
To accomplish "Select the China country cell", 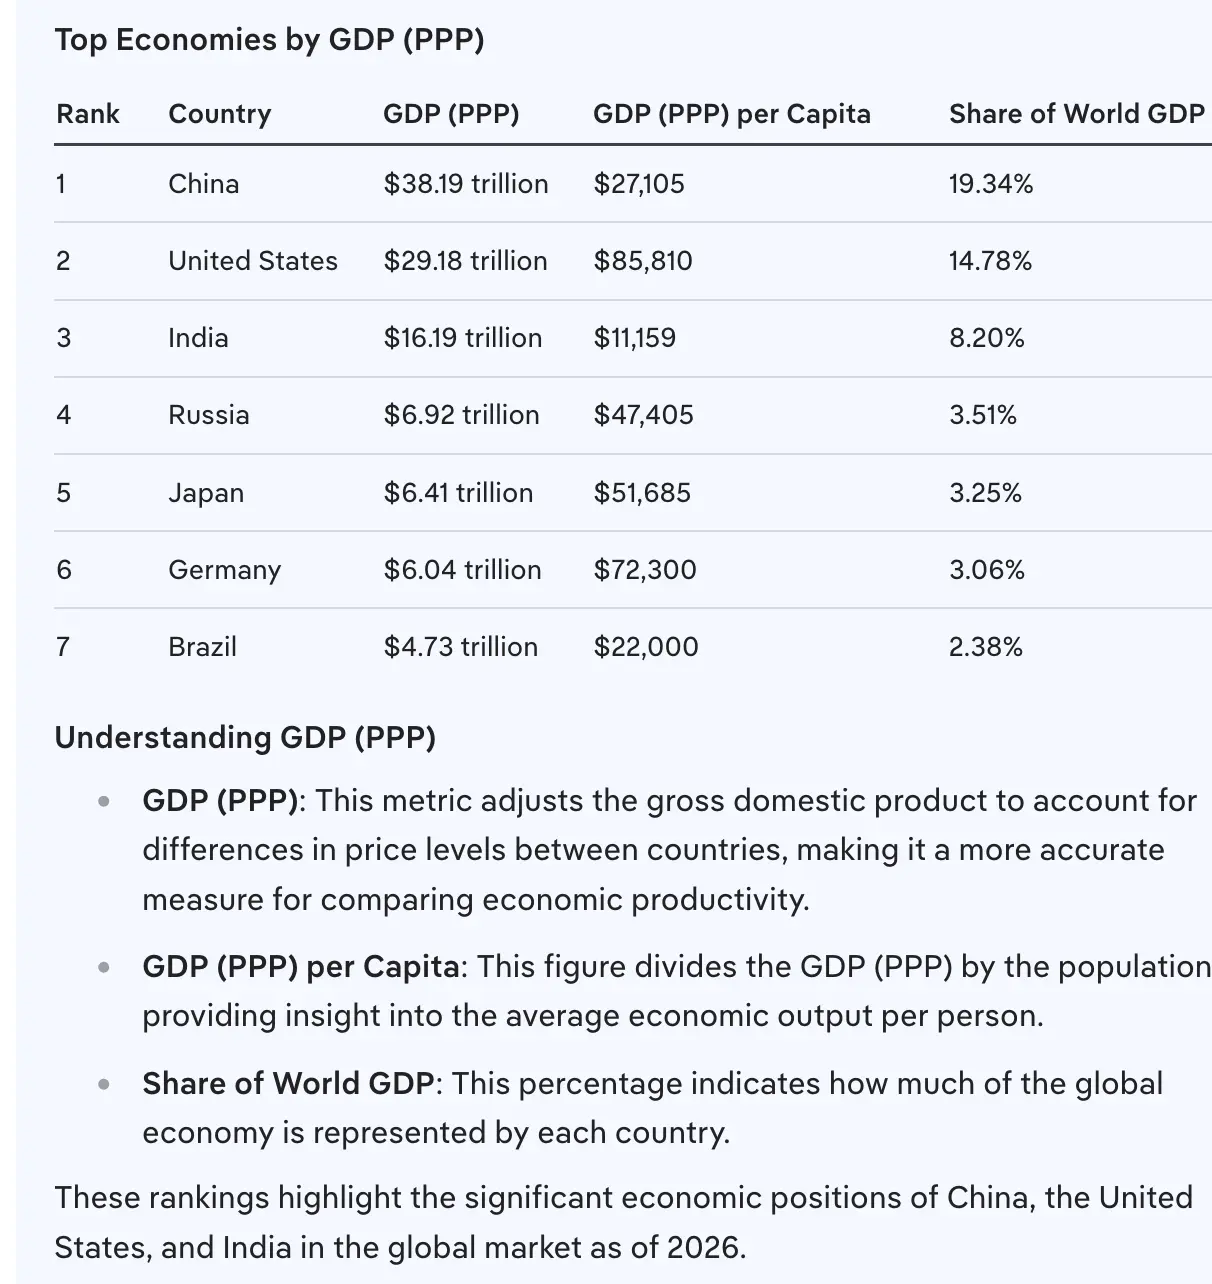I will tap(204, 184).
